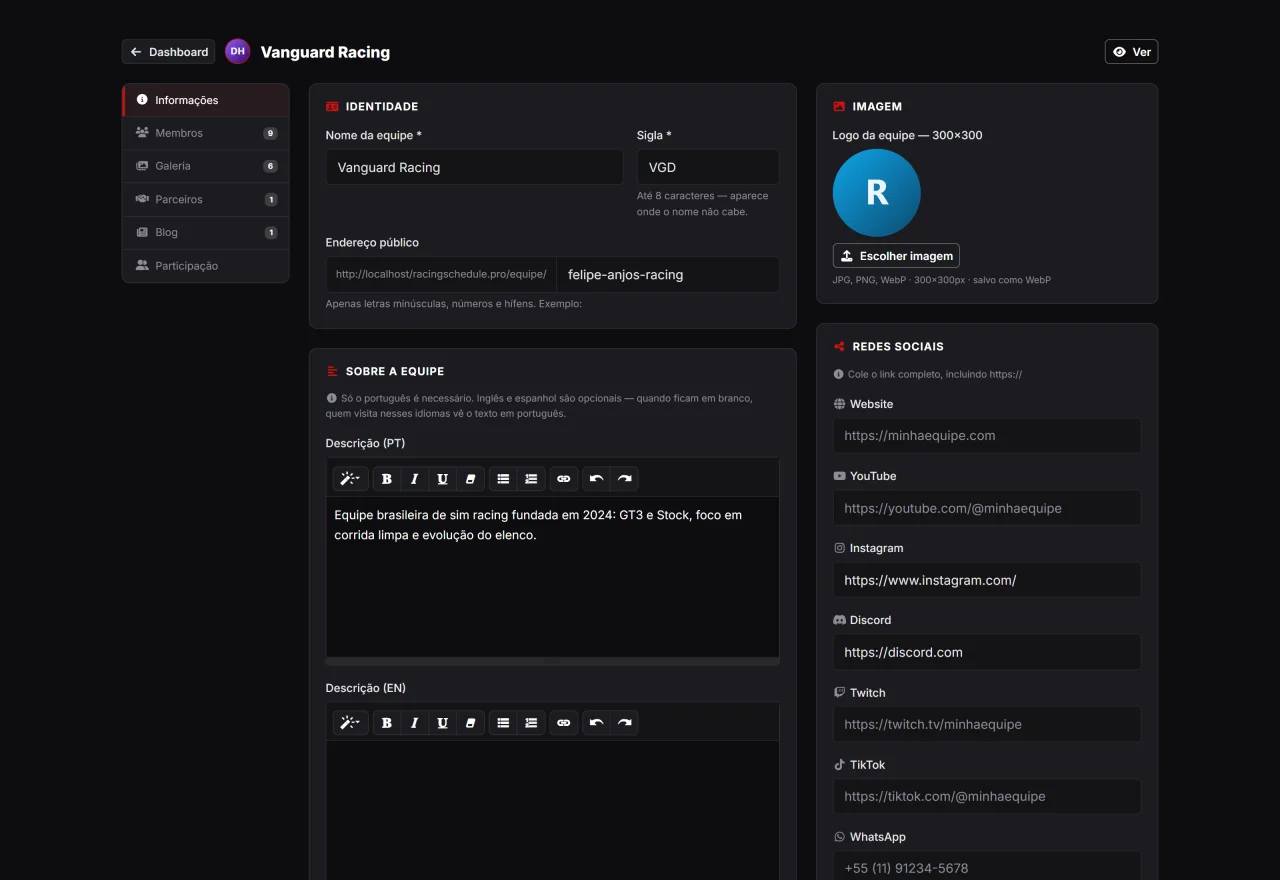This screenshot has height=880, width=1280.
Task: Open magic wand style menu in Descrição (PT)
Action: coord(351,479)
